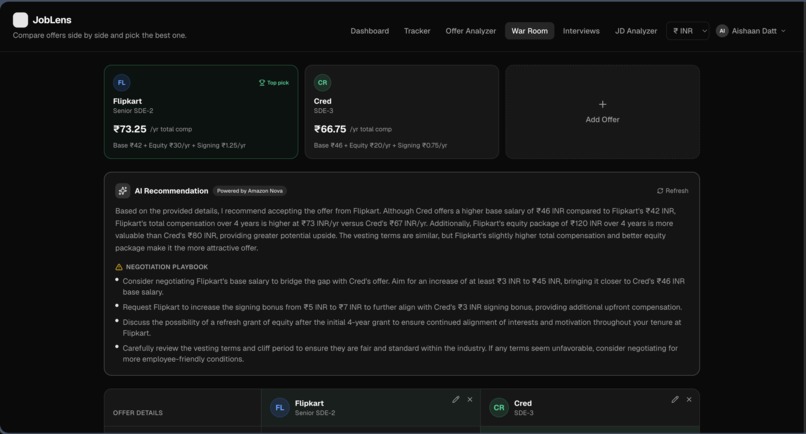The width and height of the screenshot is (806, 434).
Task: Expand the Aishaan Datt account menu
Action: click(x=751, y=31)
